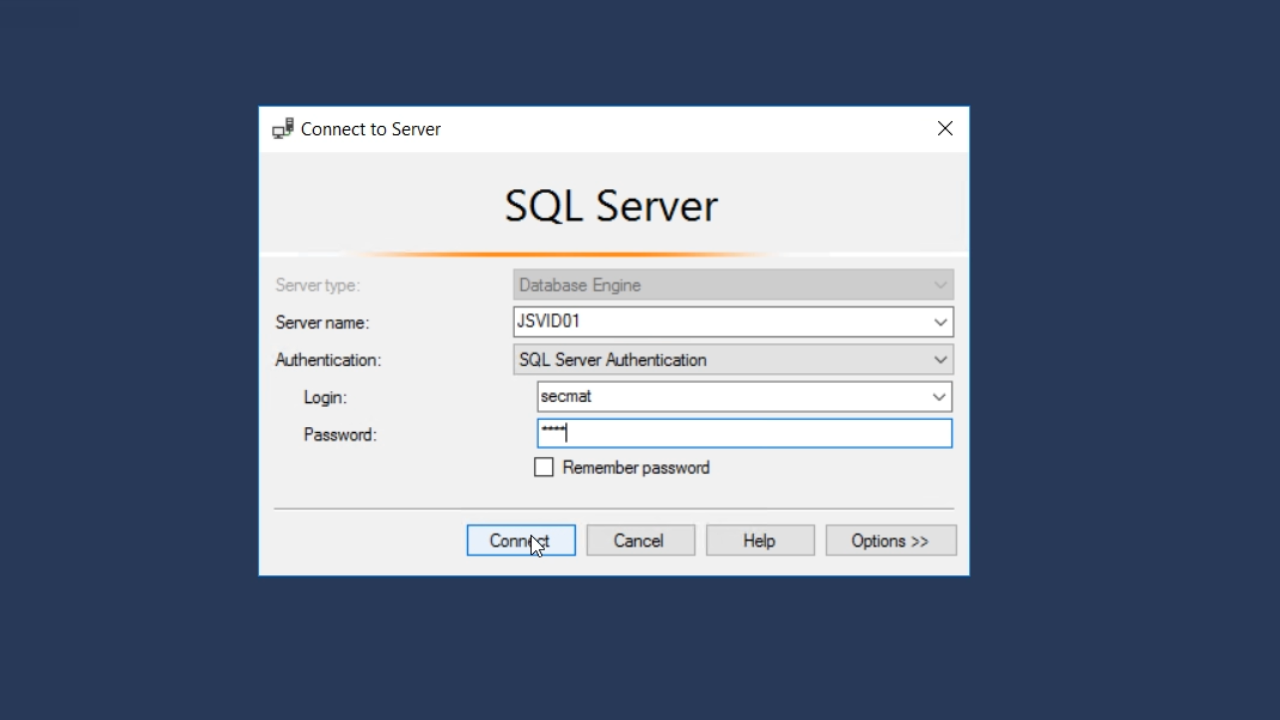1280x720 pixels.
Task: Expand the Login dropdown arrow
Action: (939, 397)
